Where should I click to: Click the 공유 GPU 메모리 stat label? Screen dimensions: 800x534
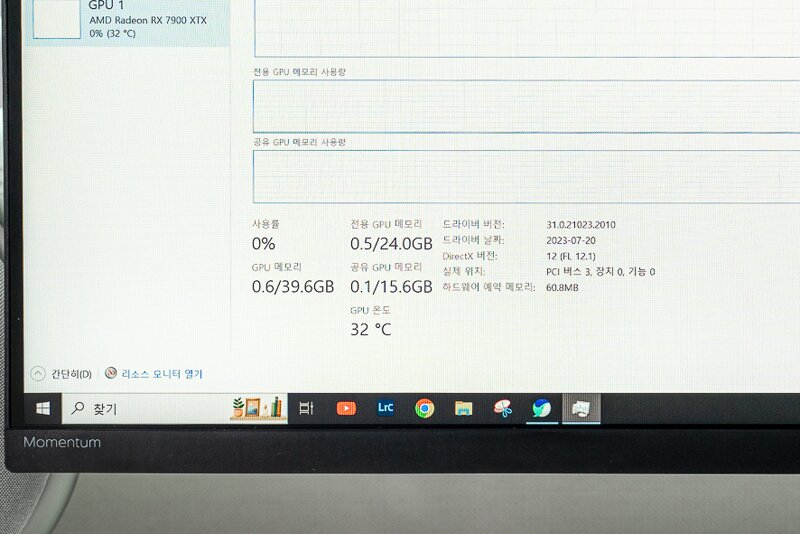tap(386, 267)
